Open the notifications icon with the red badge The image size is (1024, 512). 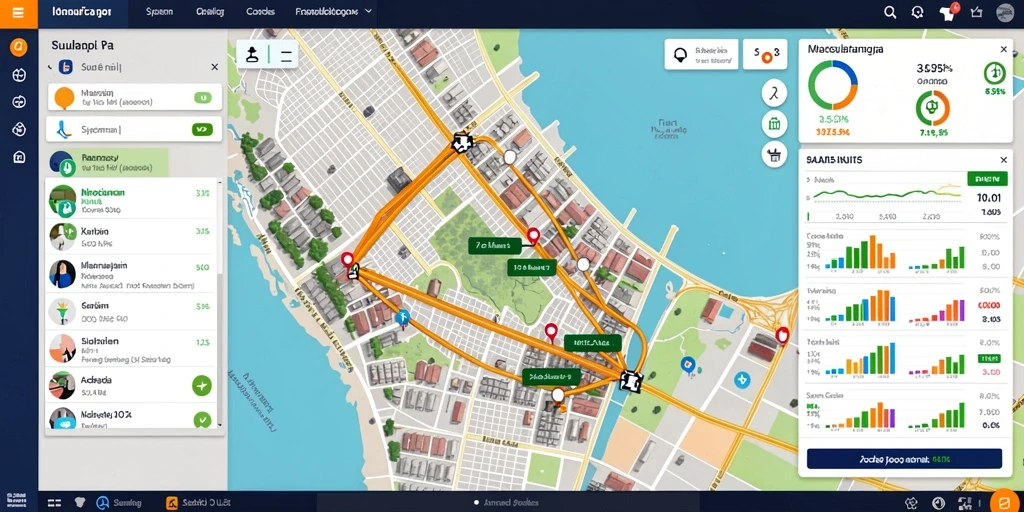pos(947,12)
